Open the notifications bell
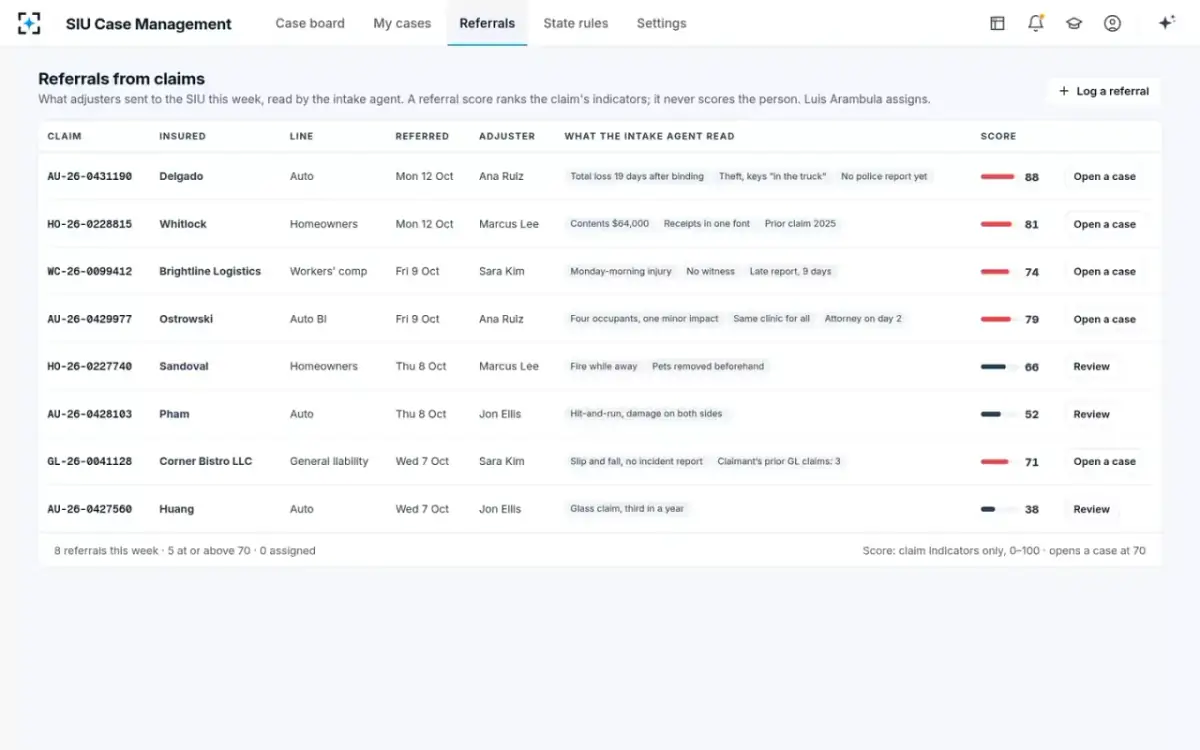1200x750 pixels. coord(1036,23)
